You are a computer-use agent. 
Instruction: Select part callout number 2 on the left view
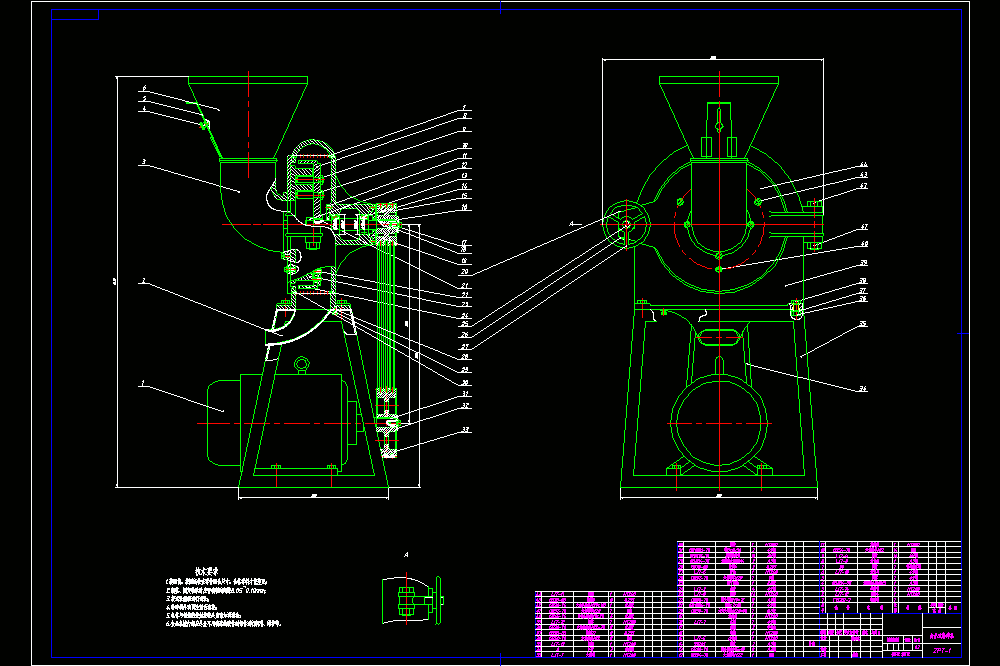143,281
